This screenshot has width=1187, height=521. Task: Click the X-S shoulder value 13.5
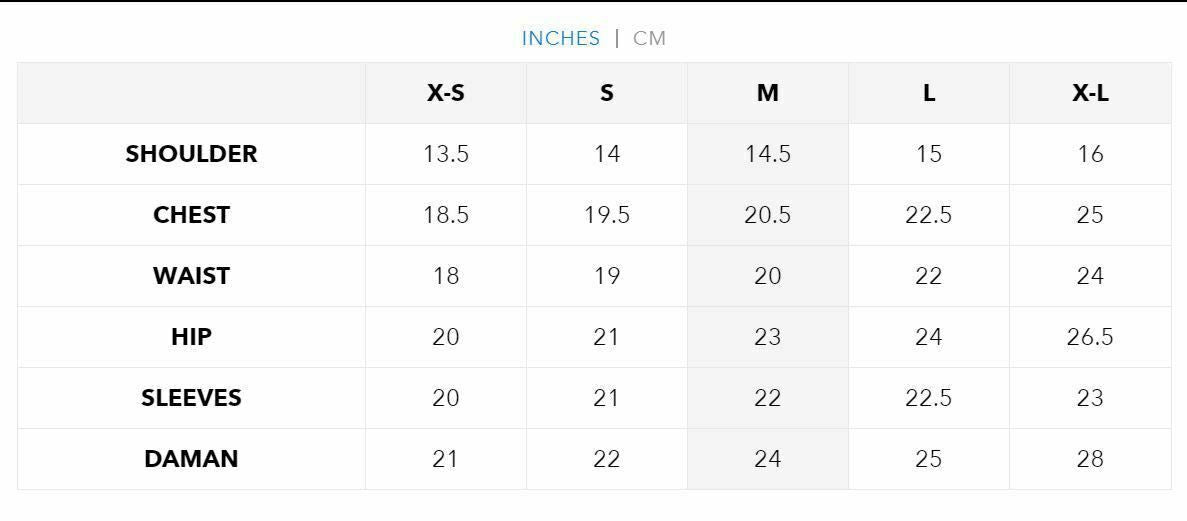point(446,154)
